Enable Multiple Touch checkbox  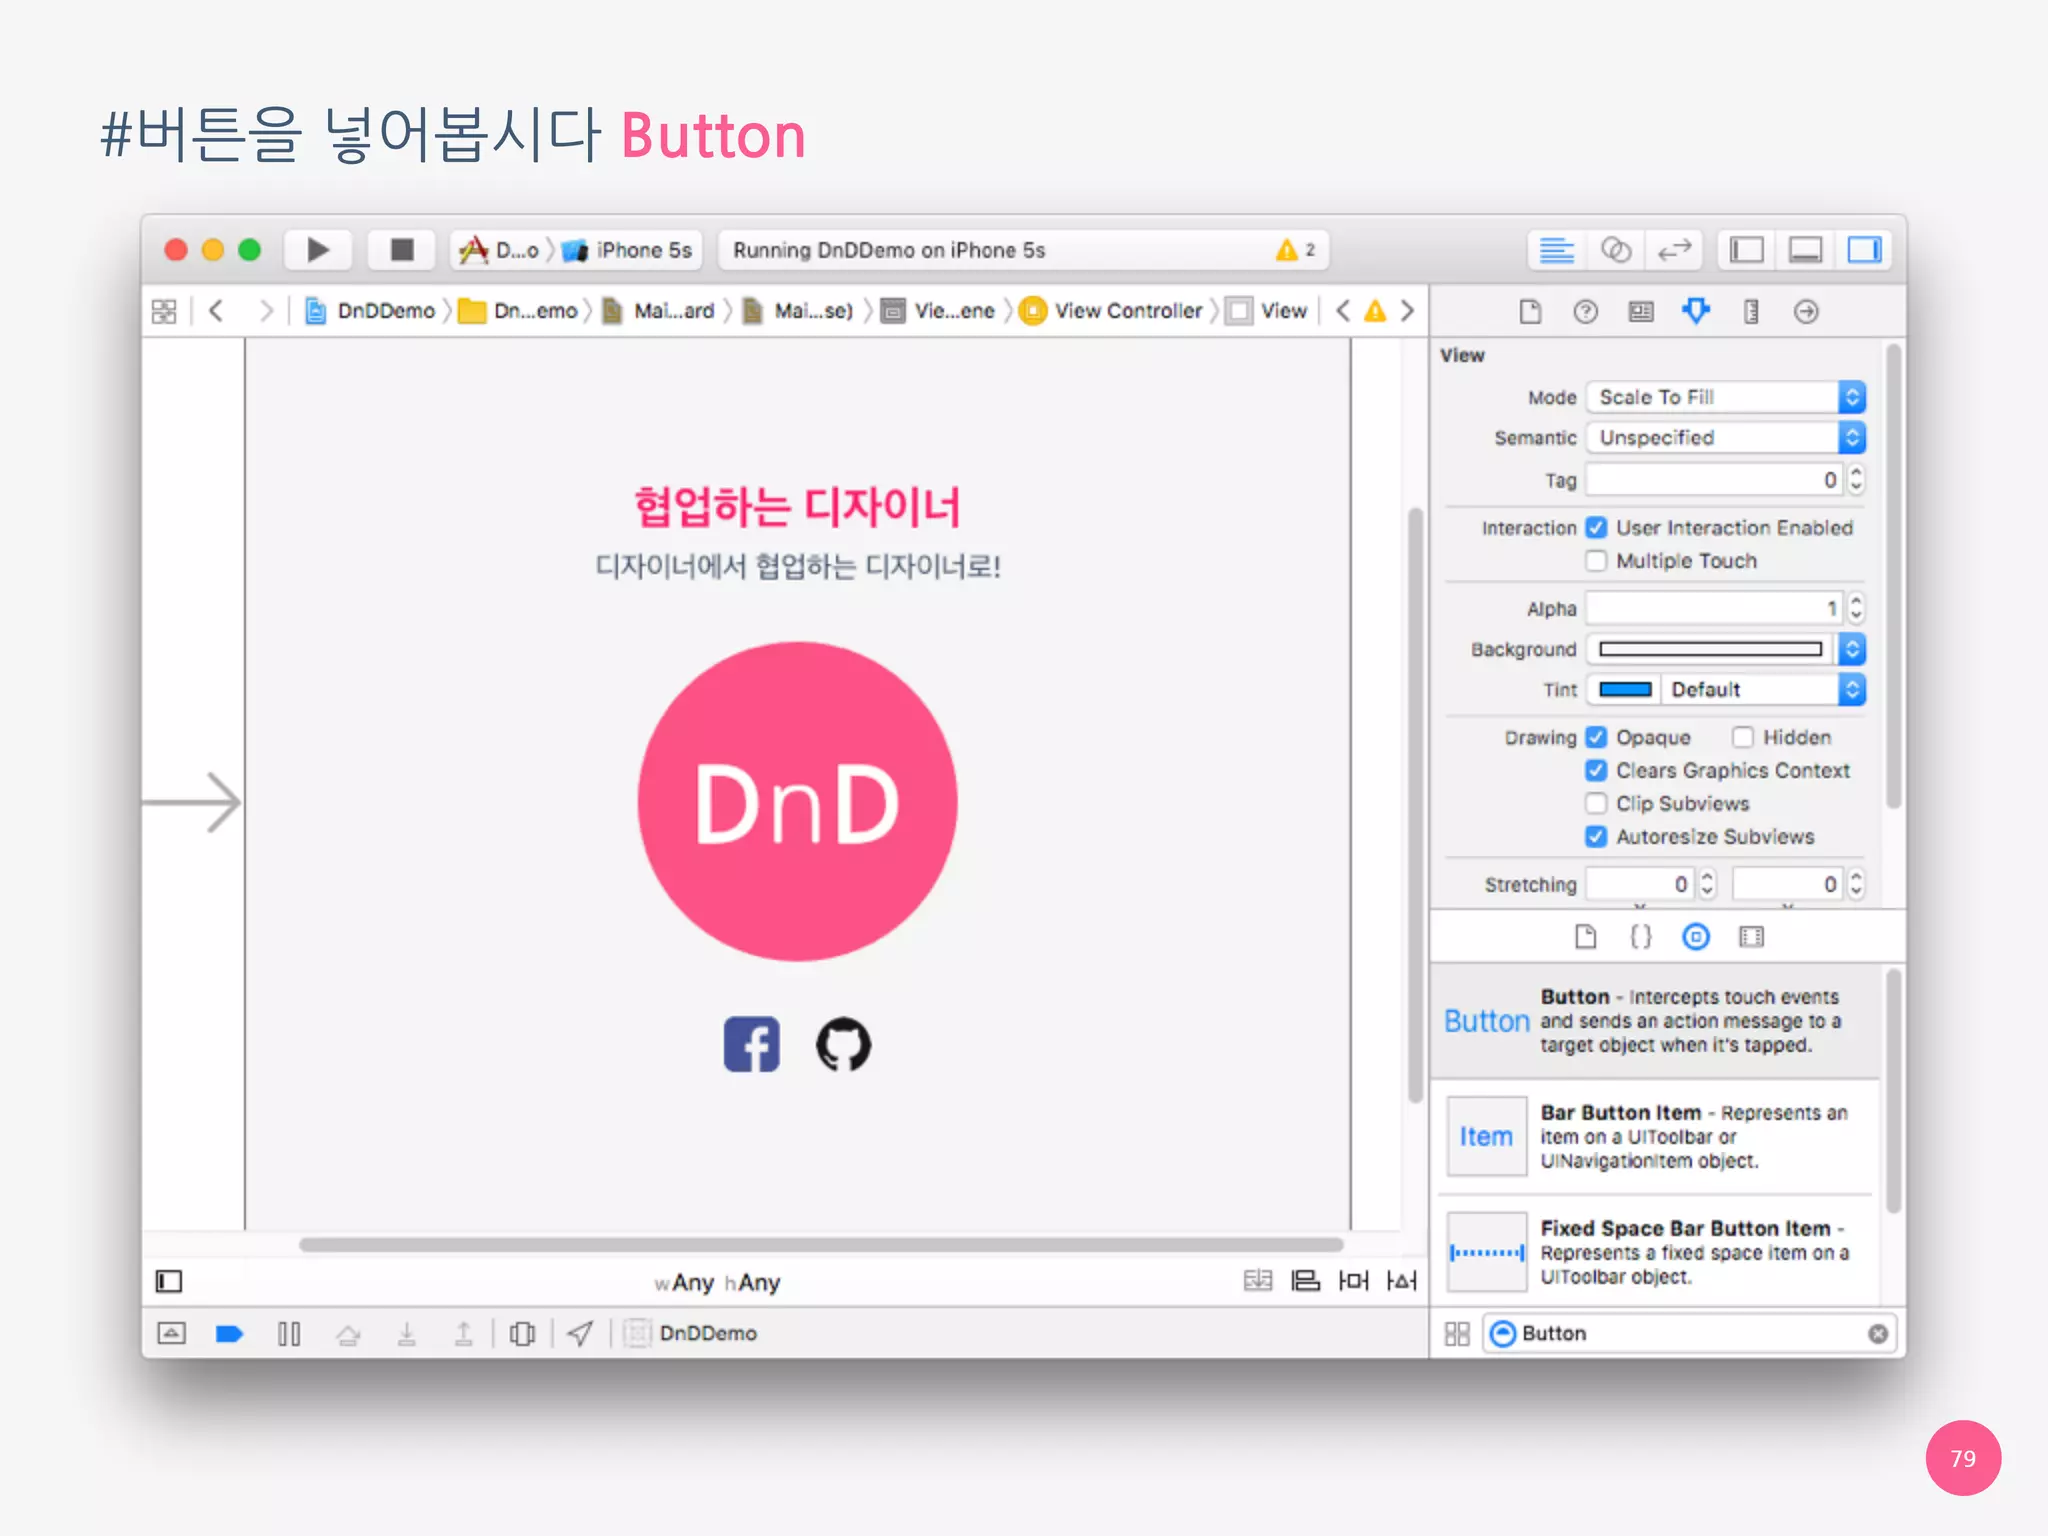1596,561
